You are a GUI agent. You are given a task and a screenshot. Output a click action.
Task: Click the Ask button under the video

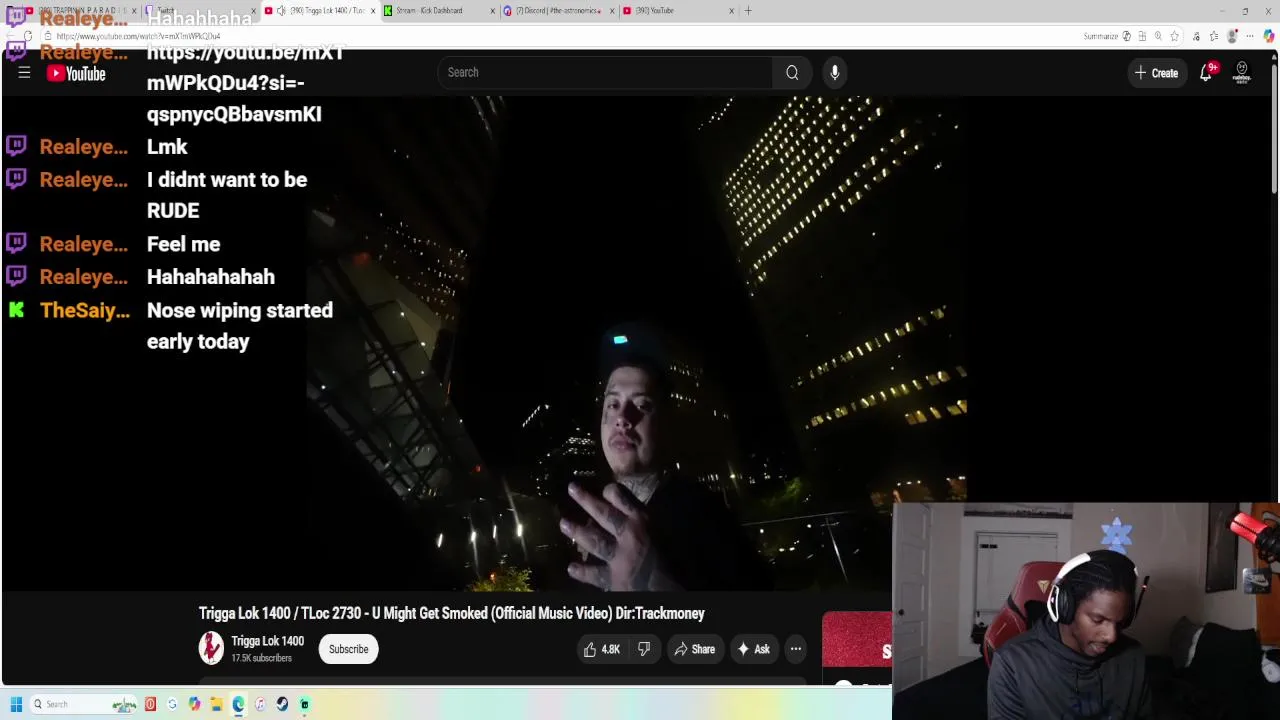point(753,649)
